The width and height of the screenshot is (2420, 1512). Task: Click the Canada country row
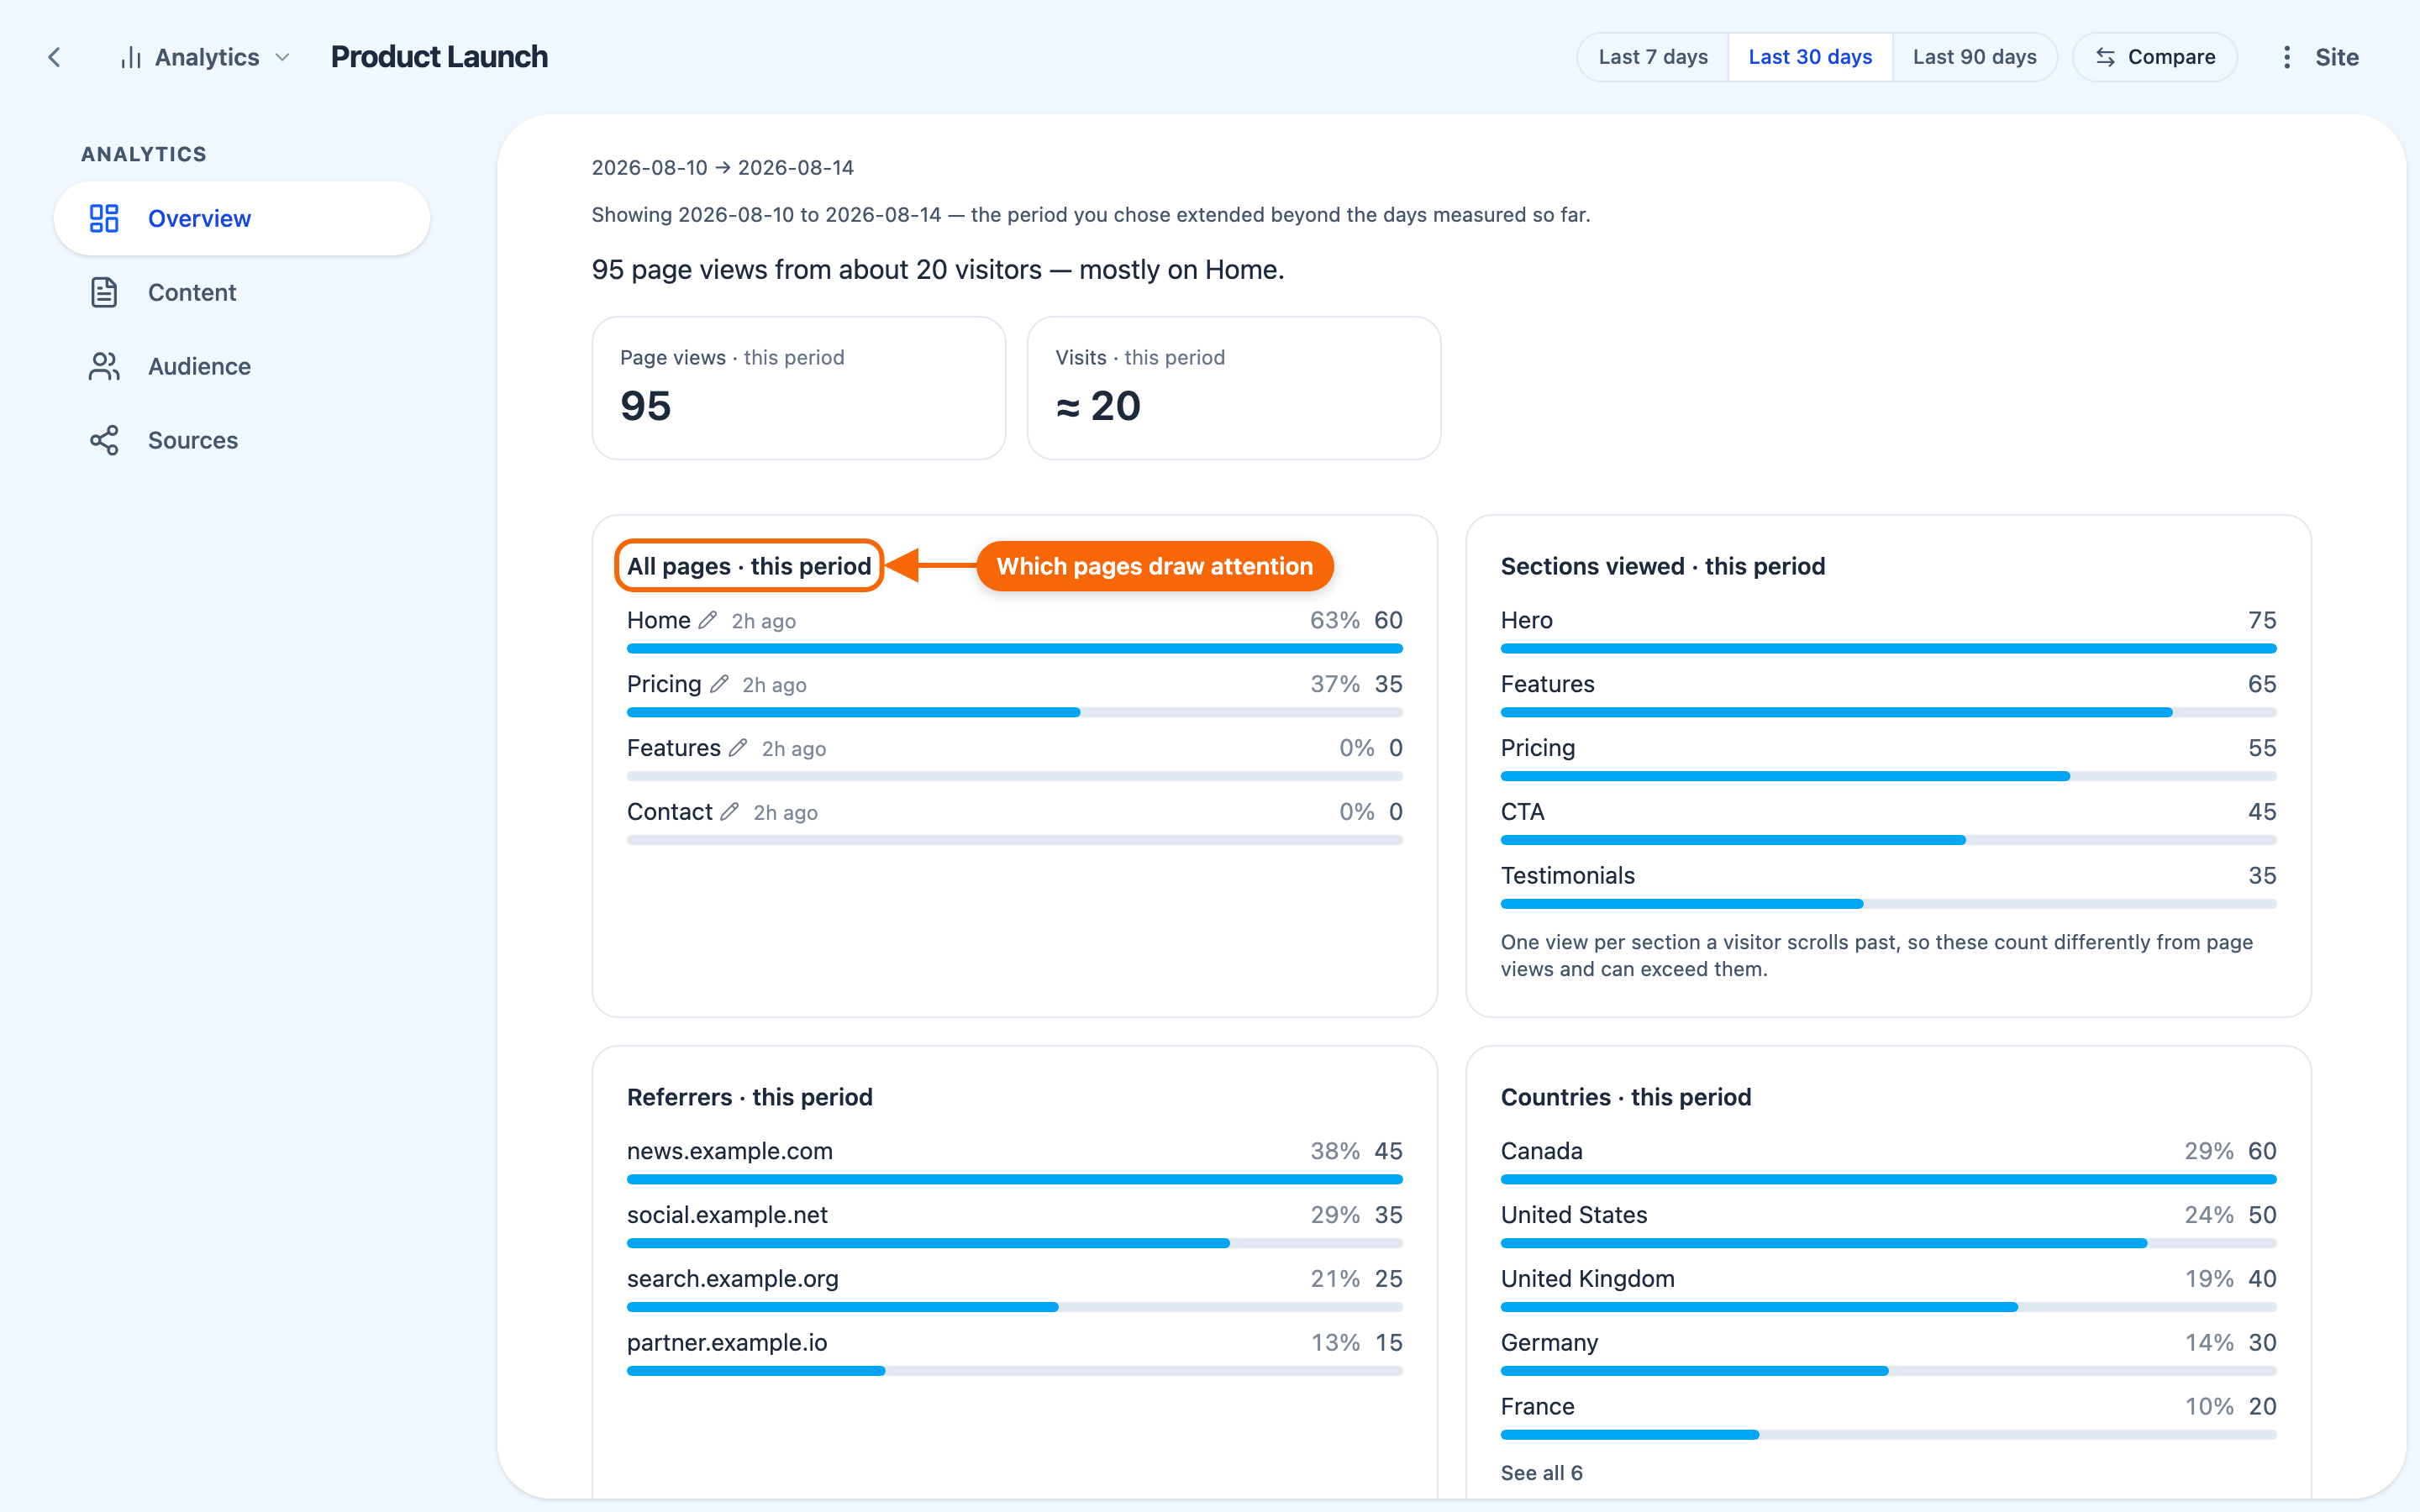point(1888,1160)
